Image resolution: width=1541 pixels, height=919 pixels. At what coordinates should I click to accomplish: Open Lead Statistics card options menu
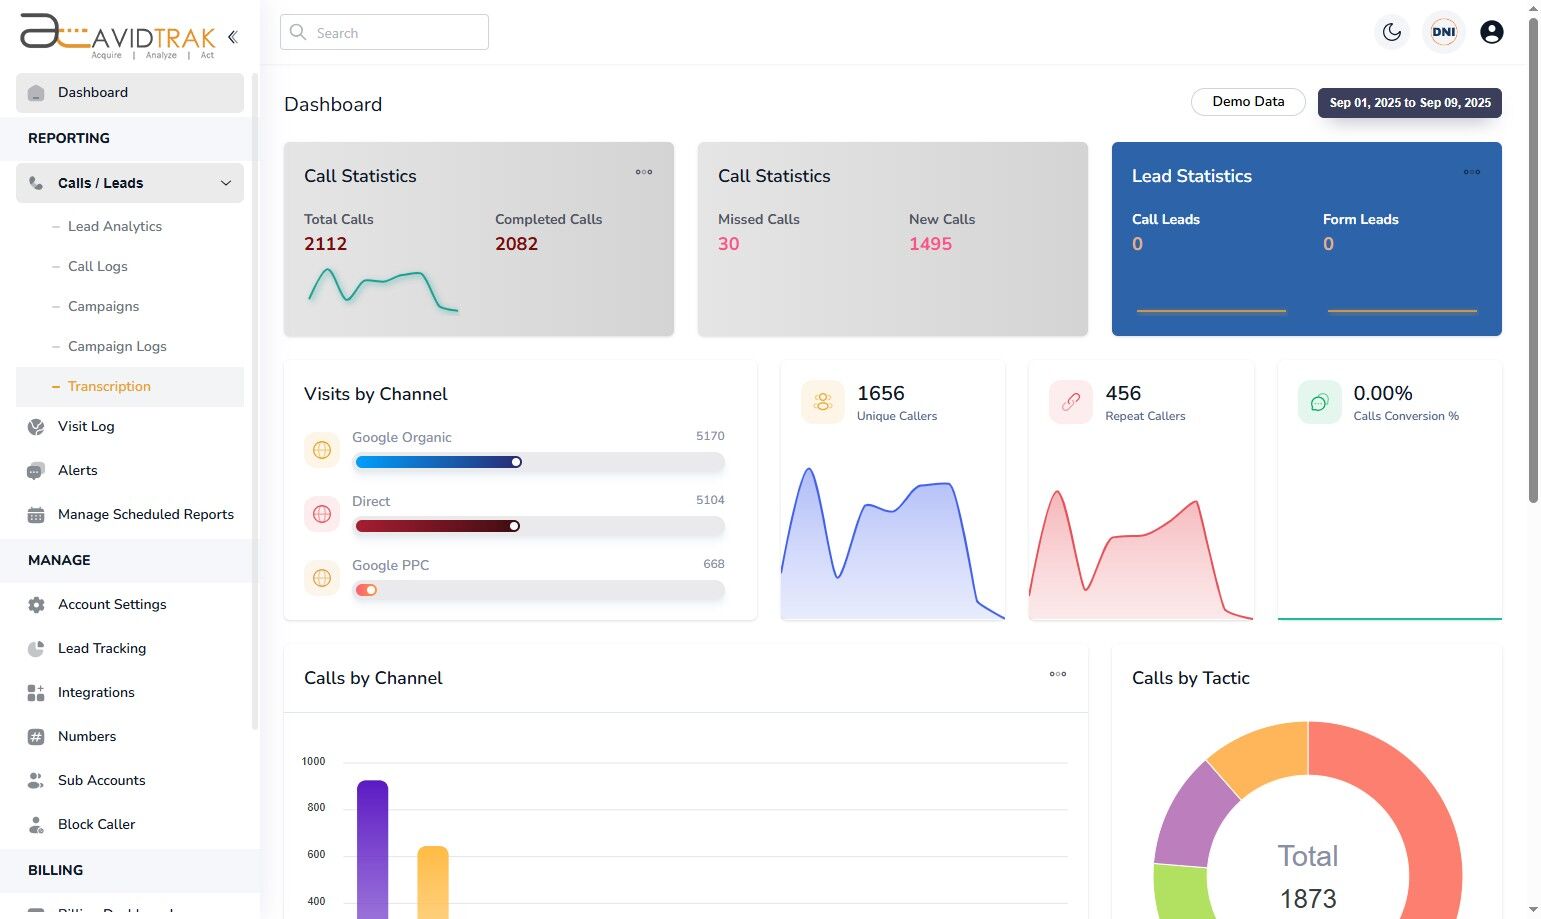(x=1472, y=172)
